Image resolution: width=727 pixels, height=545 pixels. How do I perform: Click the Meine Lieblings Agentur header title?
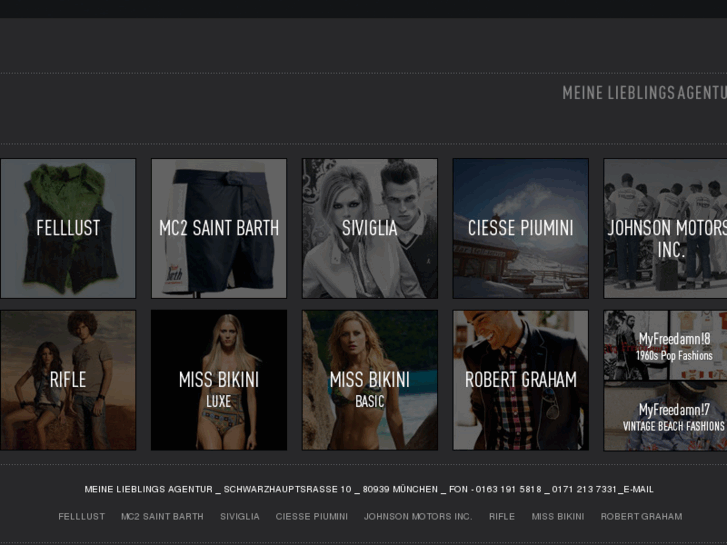click(644, 93)
